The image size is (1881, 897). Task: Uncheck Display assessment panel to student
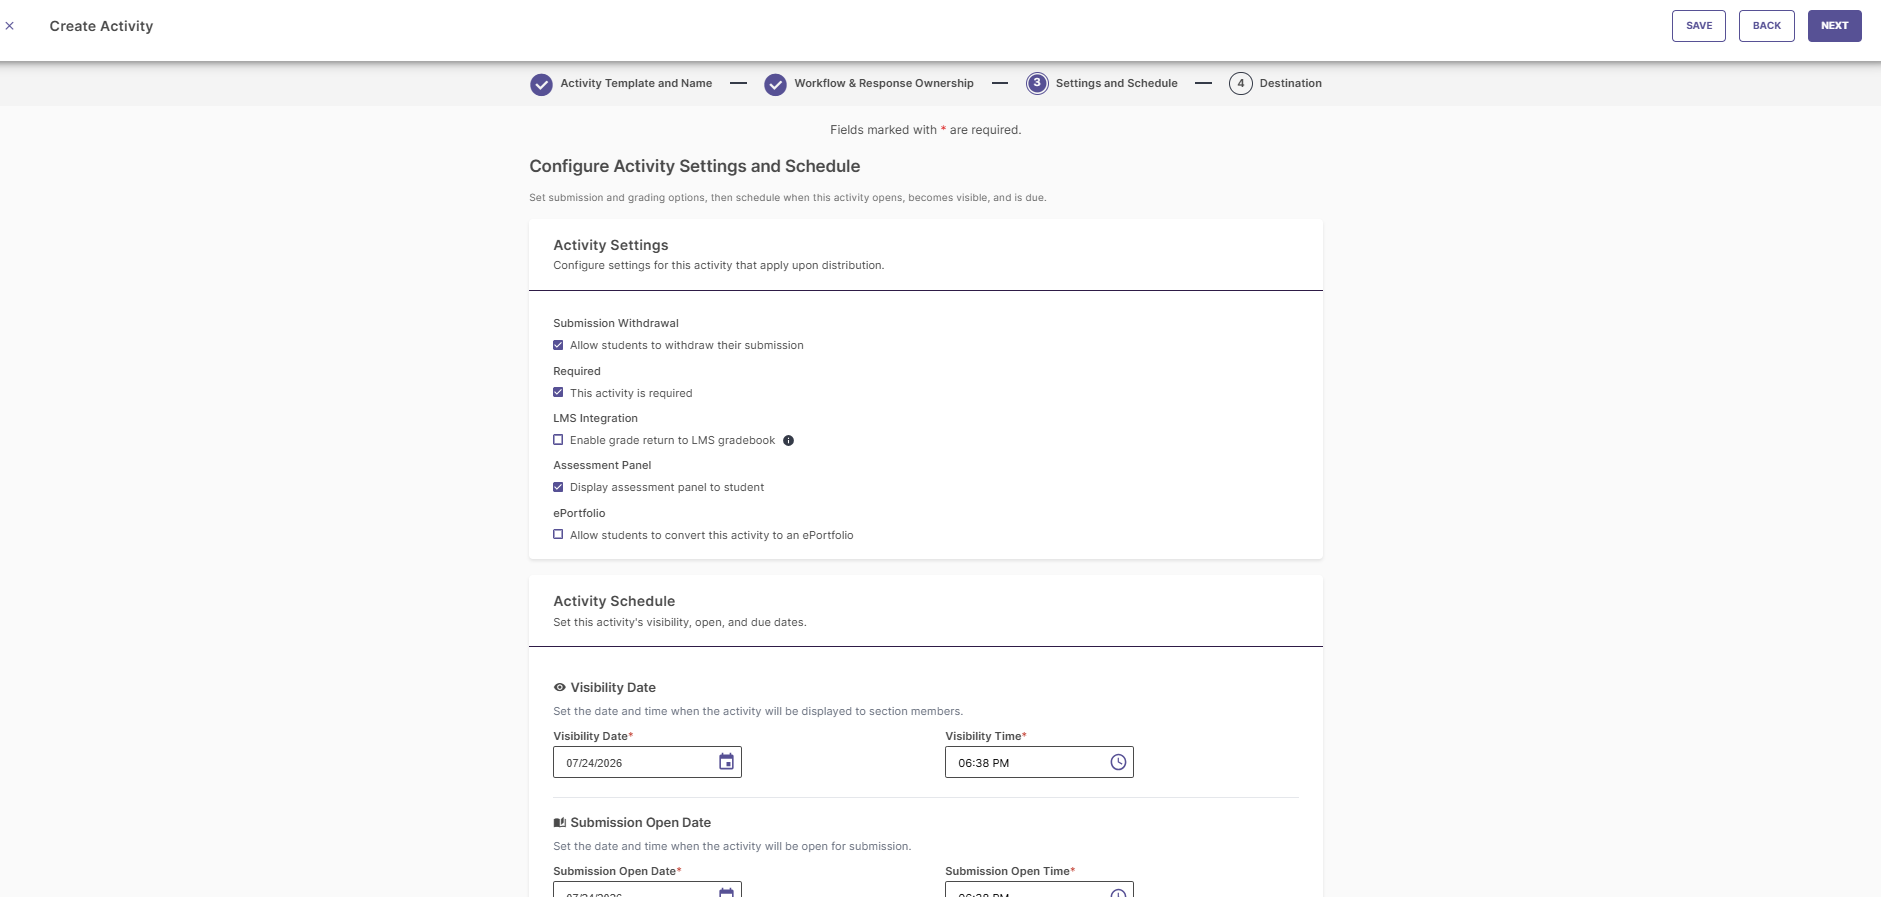[x=558, y=487]
